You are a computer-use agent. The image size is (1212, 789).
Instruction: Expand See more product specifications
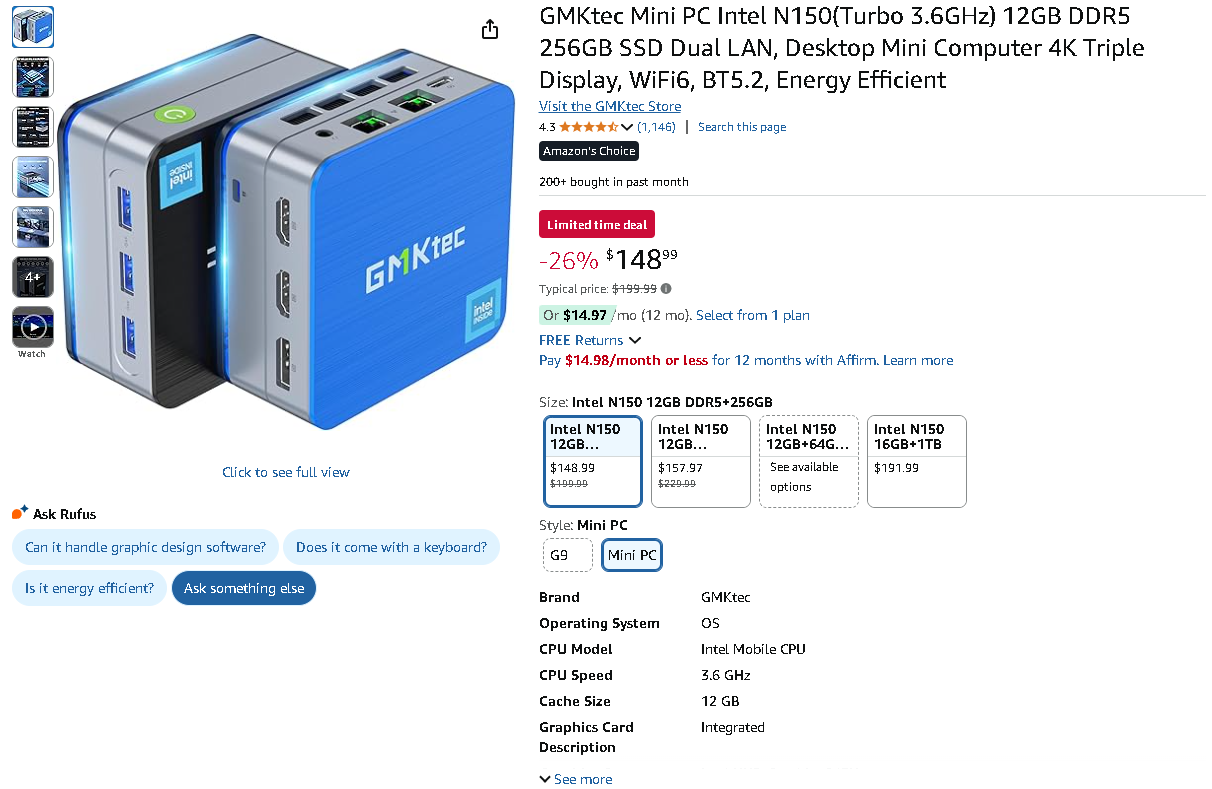pos(576,779)
